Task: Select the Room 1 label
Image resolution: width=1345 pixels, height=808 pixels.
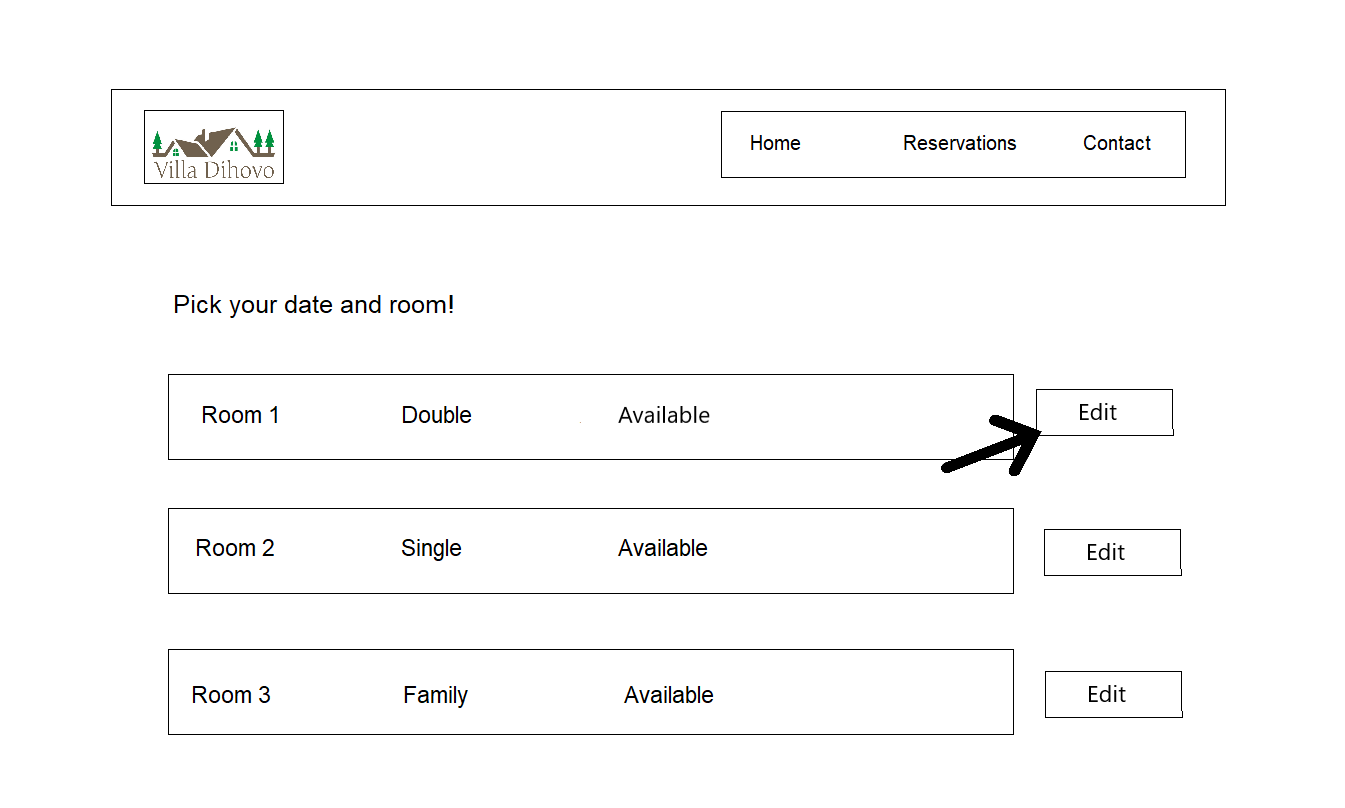Action: (x=240, y=415)
